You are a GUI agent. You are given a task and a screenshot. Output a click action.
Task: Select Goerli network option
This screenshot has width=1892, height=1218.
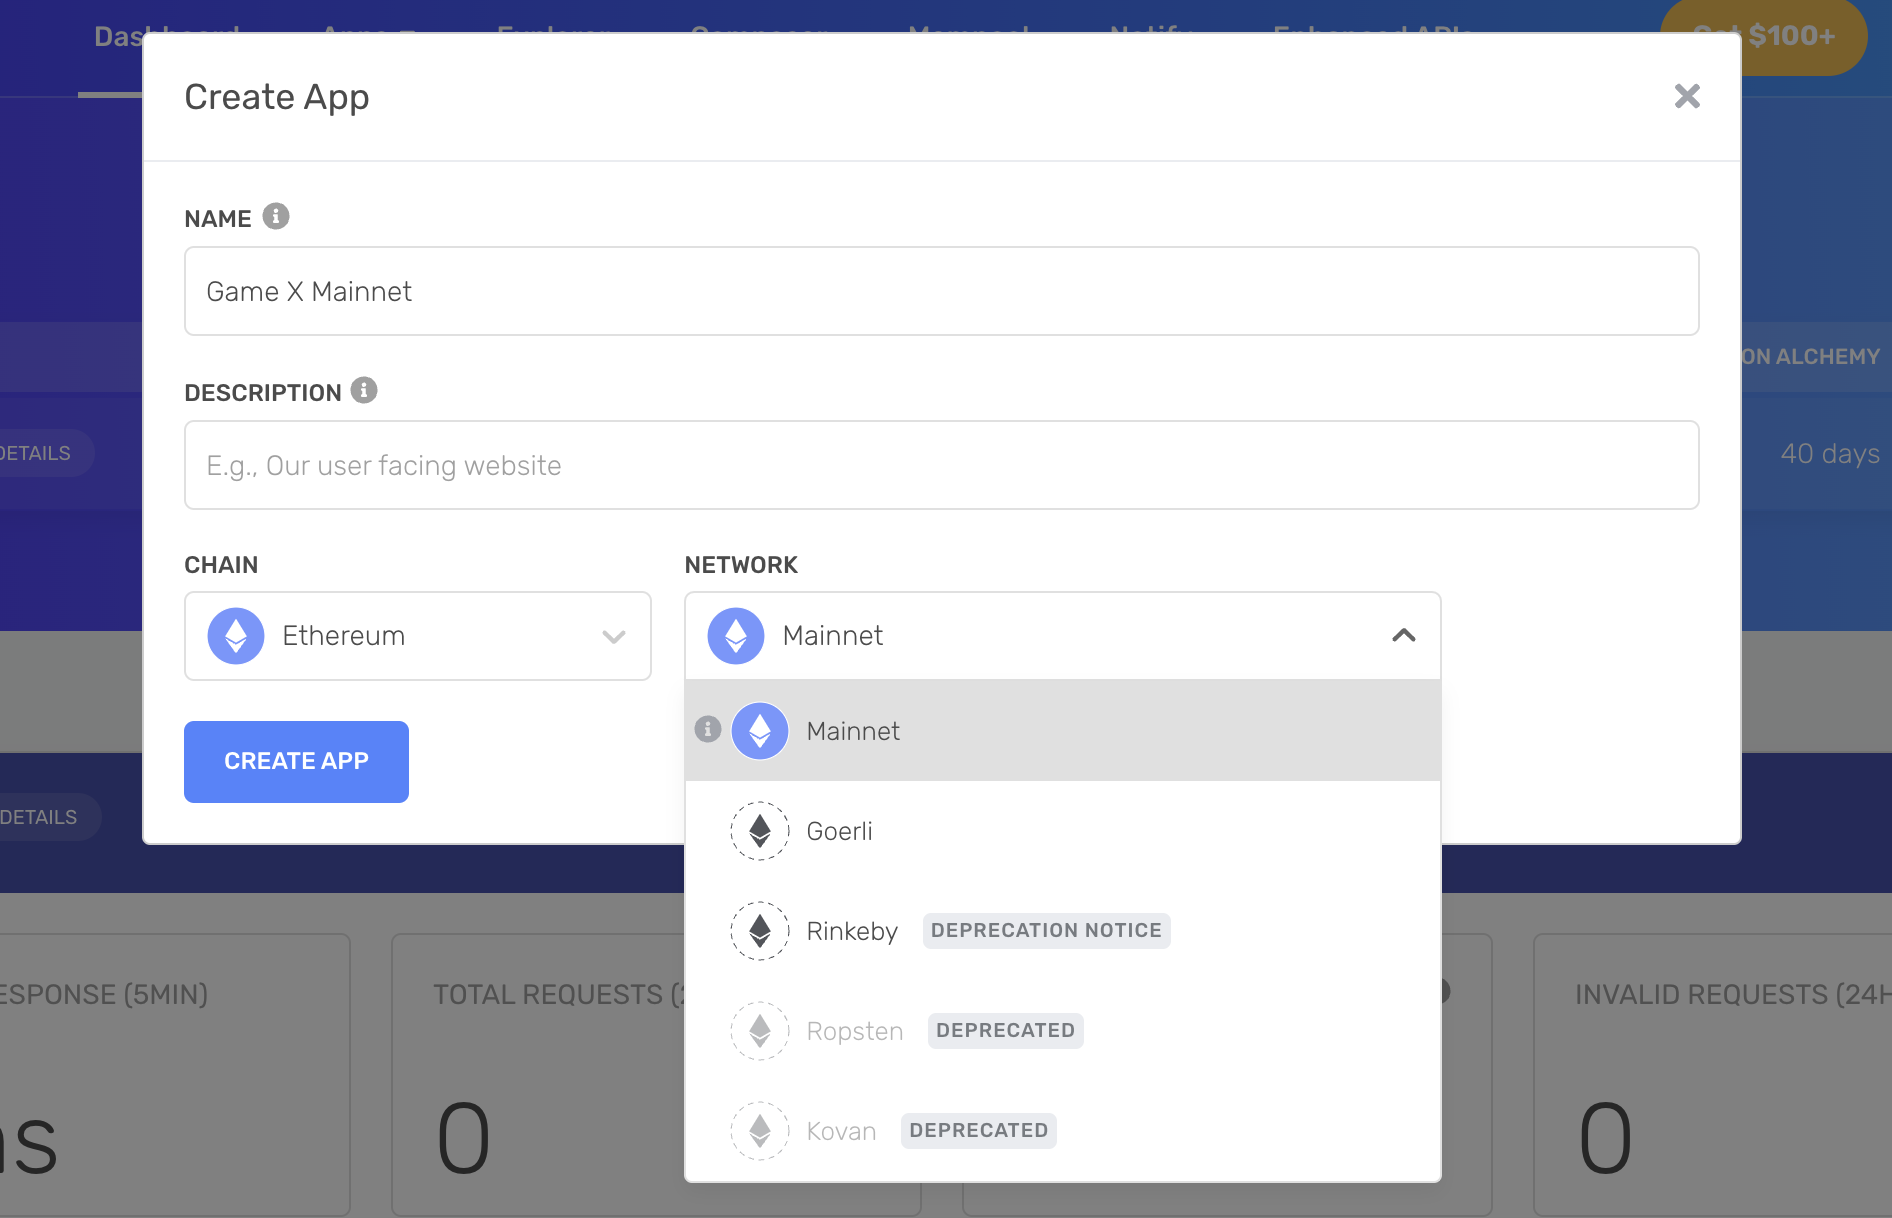[x=1062, y=831]
